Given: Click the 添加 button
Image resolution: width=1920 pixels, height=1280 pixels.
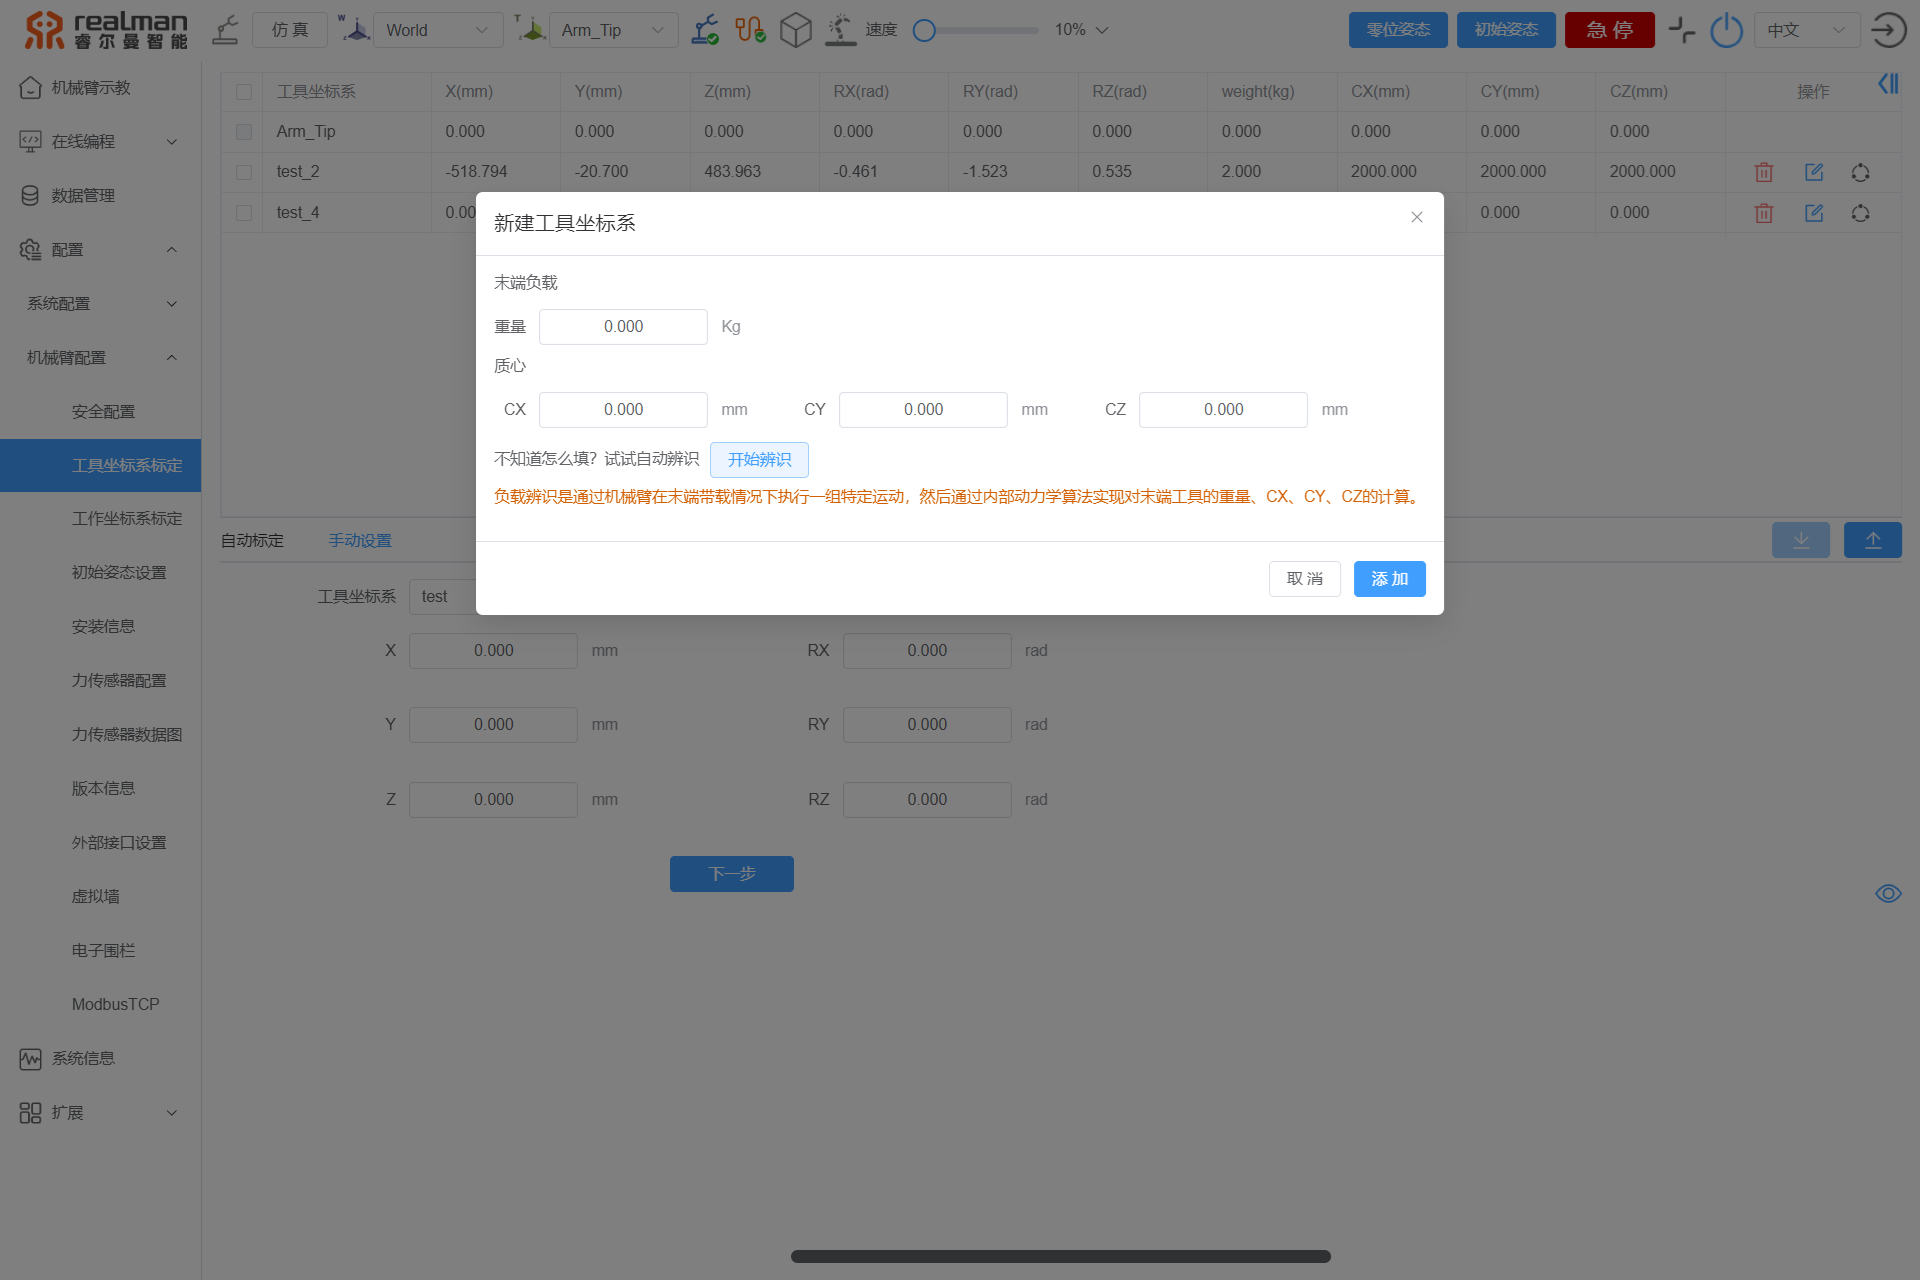Looking at the screenshot, I should point(1389,579).
